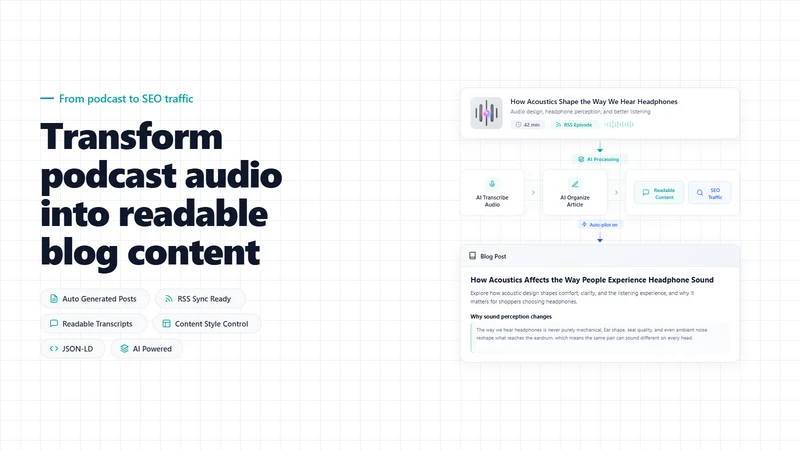Click the blog title How Acoustics Affects the Way People Experience
Image resolution: width=800 pixels, height=450 pixels.
pyautogui.click(x=592, y=280)
